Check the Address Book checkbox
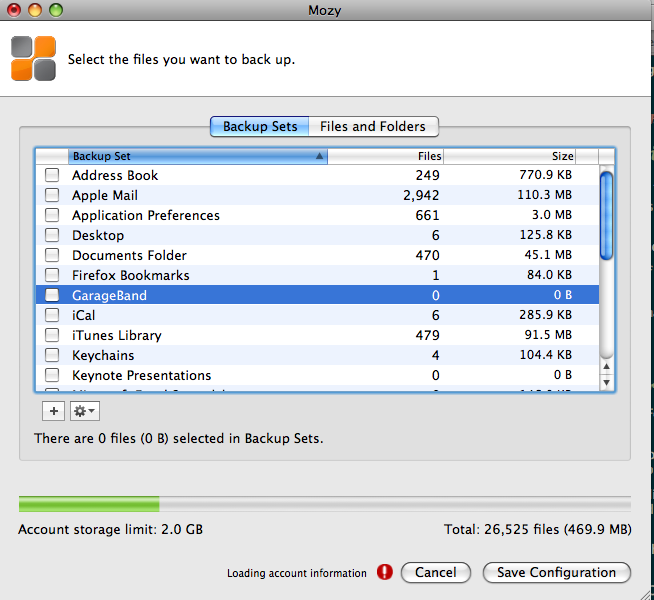The image size is (654, 600). click(52, 175)
